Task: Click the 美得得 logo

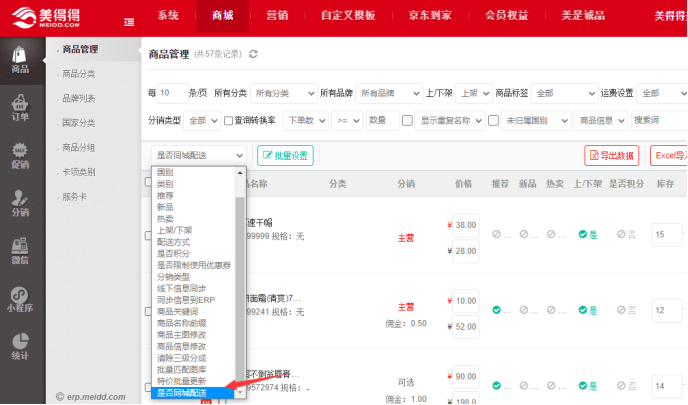Action: click(46, 18)
